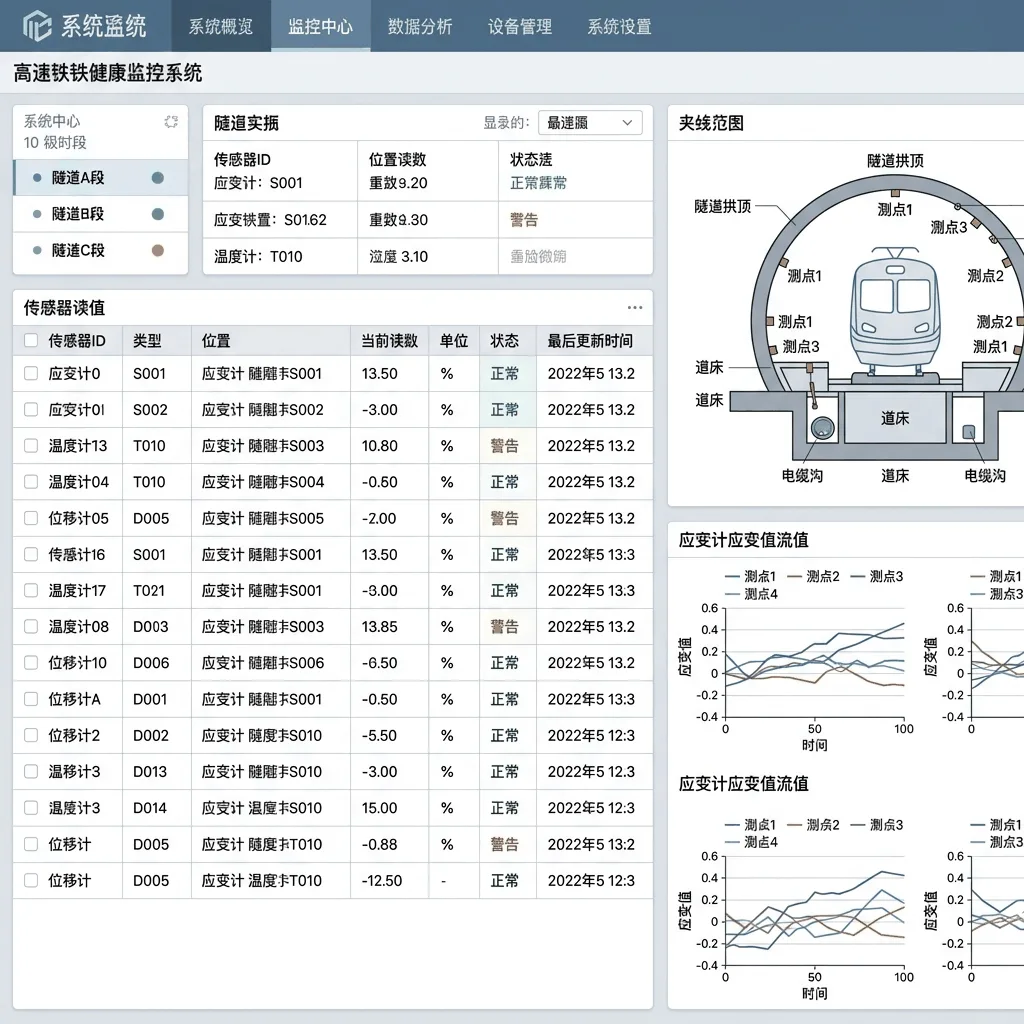Click the status dot for 隧道A段
Screen dimensions: 1024x1024
[157, 178]
